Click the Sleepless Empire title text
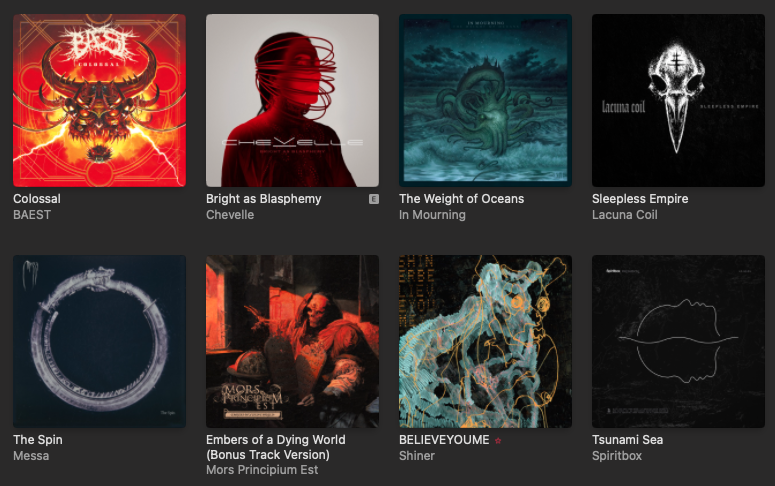Image resolution: width=775 pixels, height=486 pixels. pyautogui.click(x=640, y=199)
